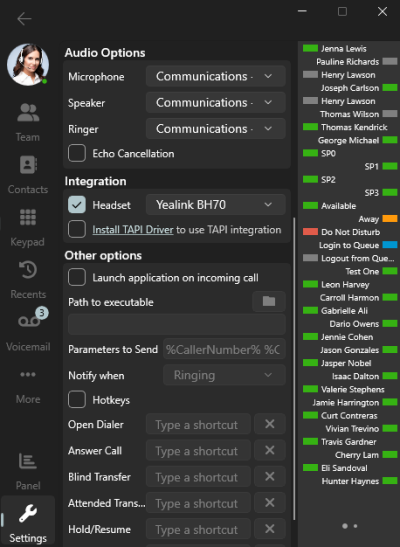Image resolution: width=400 pixels, height=547 pixels.
Task: Switch to the second panel page dot
Action: click(x=355, y=526)
